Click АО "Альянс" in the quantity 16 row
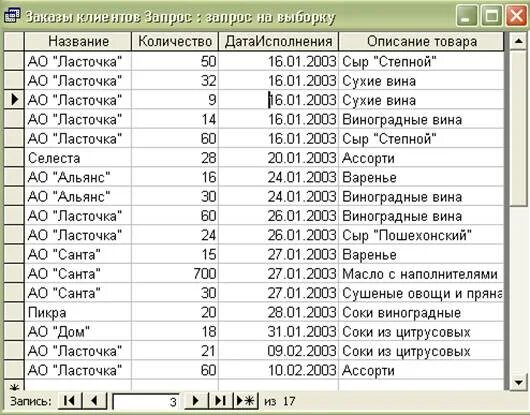This screenshot has height=415, width=530. point(78,177)
